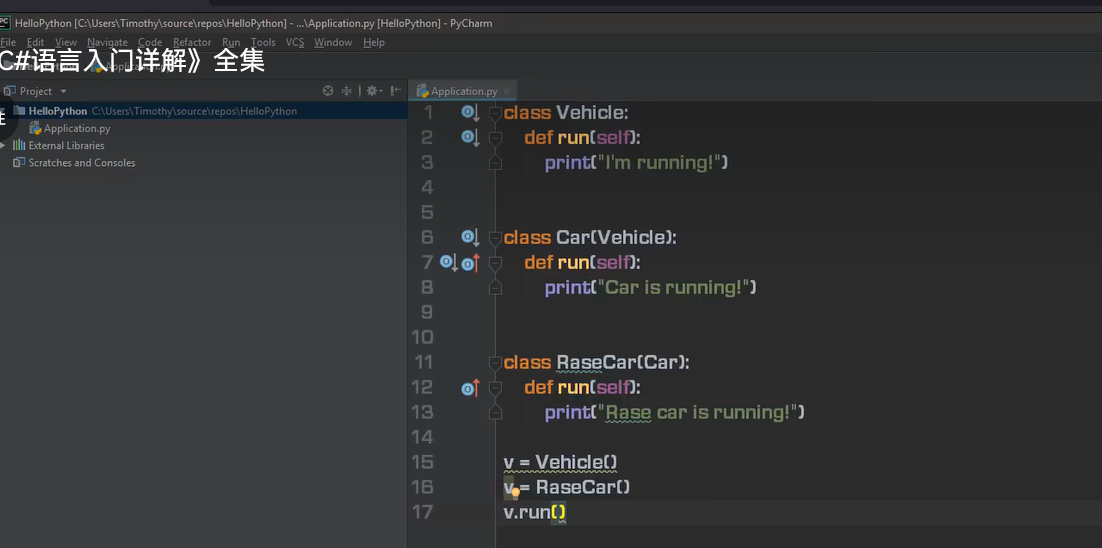Open the Tools menu
This screenshot has width=1102, height=548.
[x=263, y=42]
